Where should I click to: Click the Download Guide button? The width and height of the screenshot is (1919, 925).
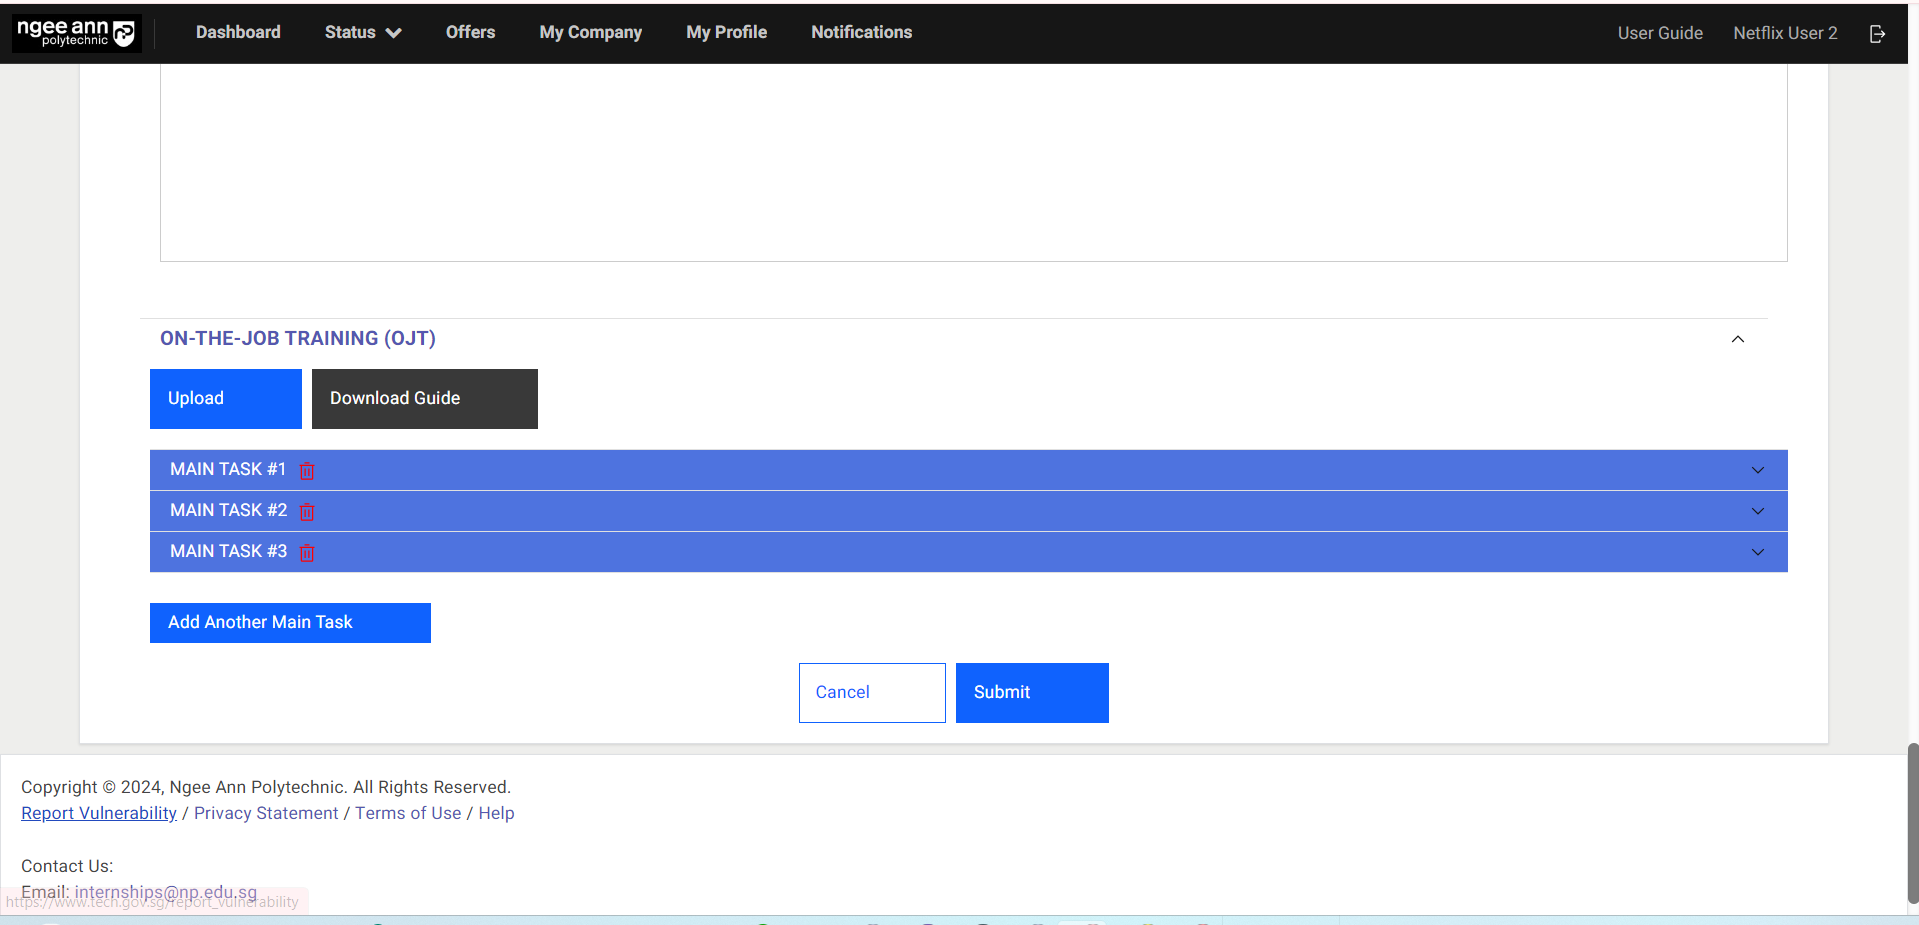[424, 399]
